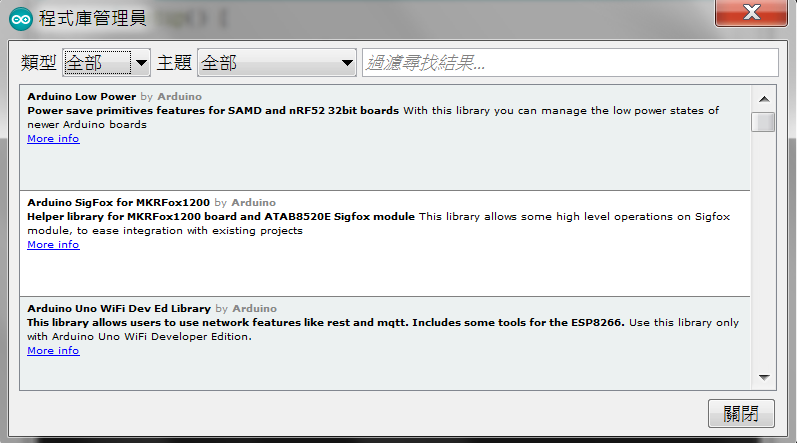Image resolution: width=797 pixels, height=443 pixels.
Task: Click the Helper library for MKRFox1200 description
Action: pyautogui.click(x=221, y=217)
